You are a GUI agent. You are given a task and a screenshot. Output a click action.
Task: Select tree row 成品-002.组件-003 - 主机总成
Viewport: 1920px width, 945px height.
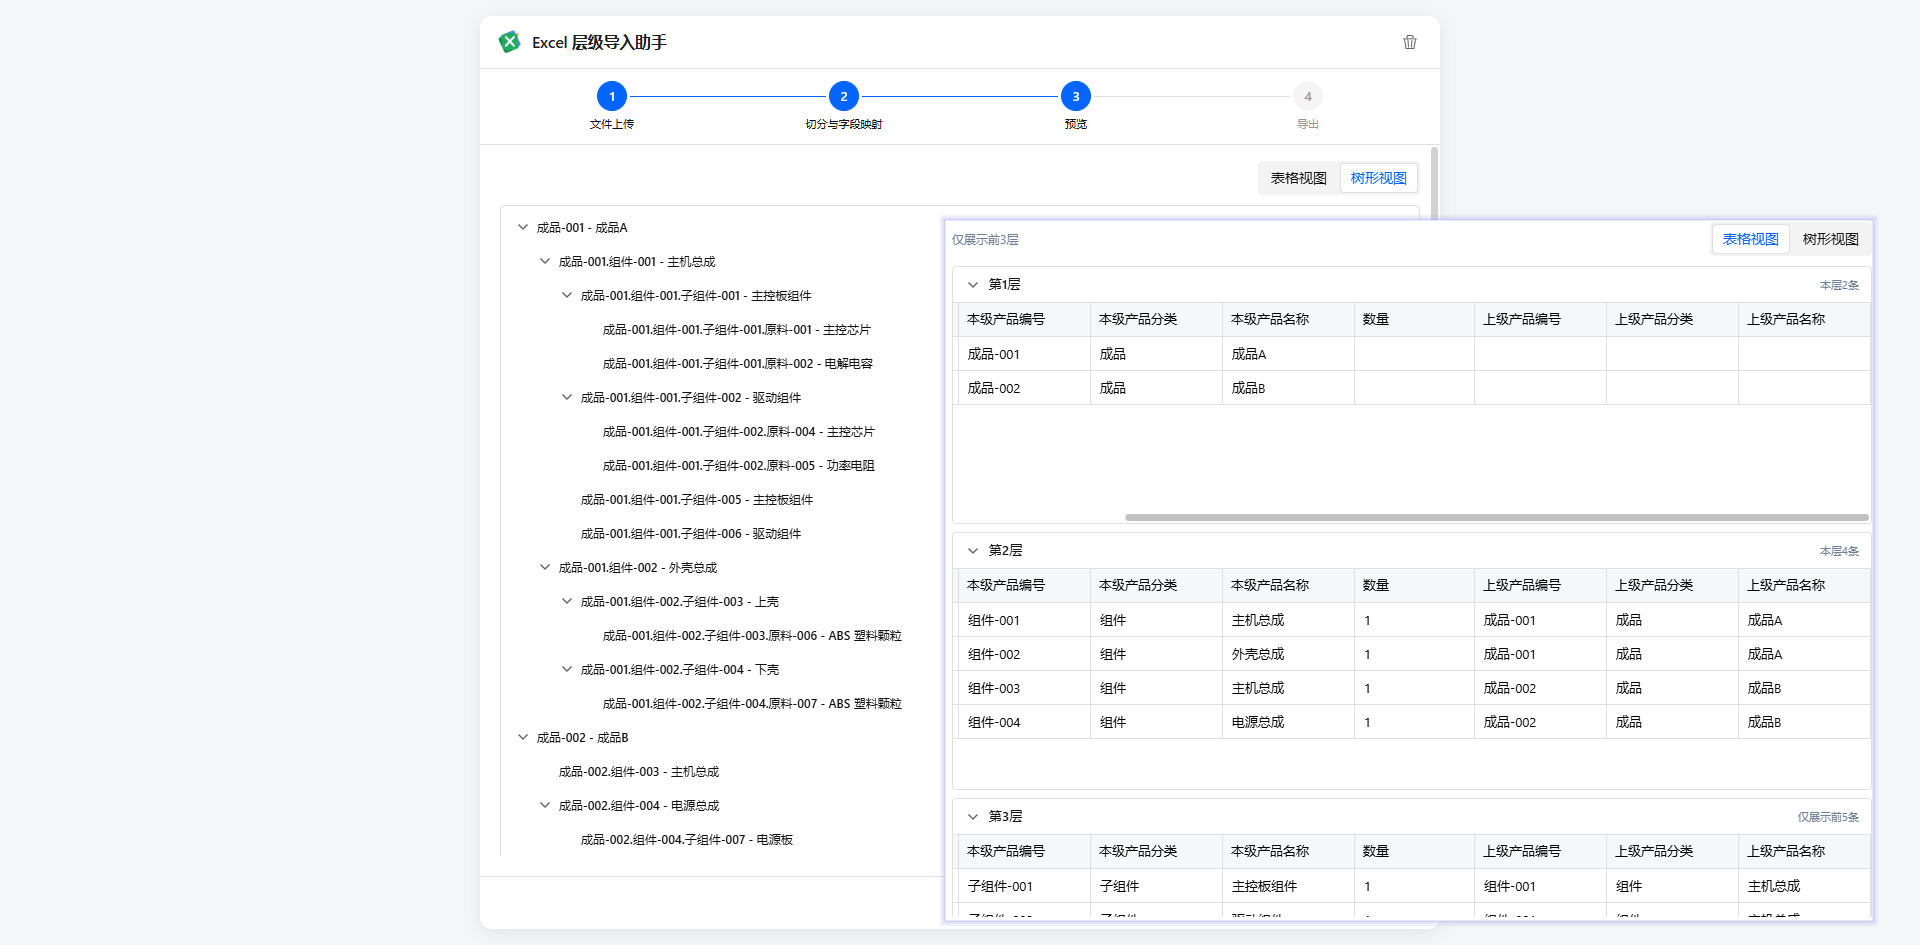point(639,771)
